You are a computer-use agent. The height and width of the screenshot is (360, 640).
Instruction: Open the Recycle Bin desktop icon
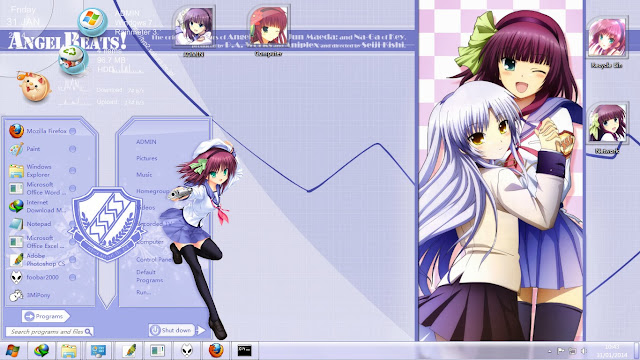[607, 42]
